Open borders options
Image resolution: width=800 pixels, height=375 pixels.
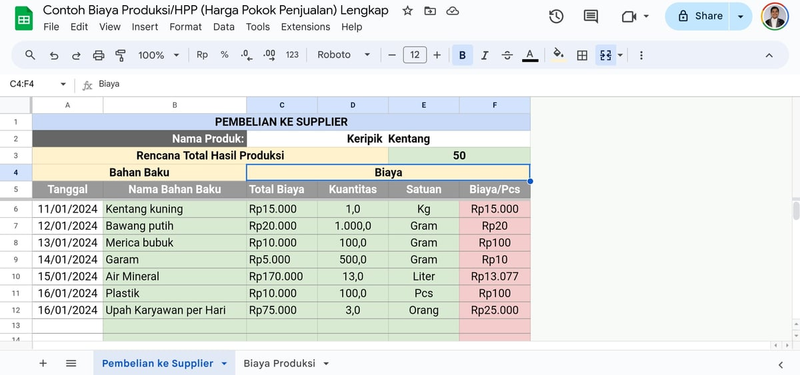point(582,55)
